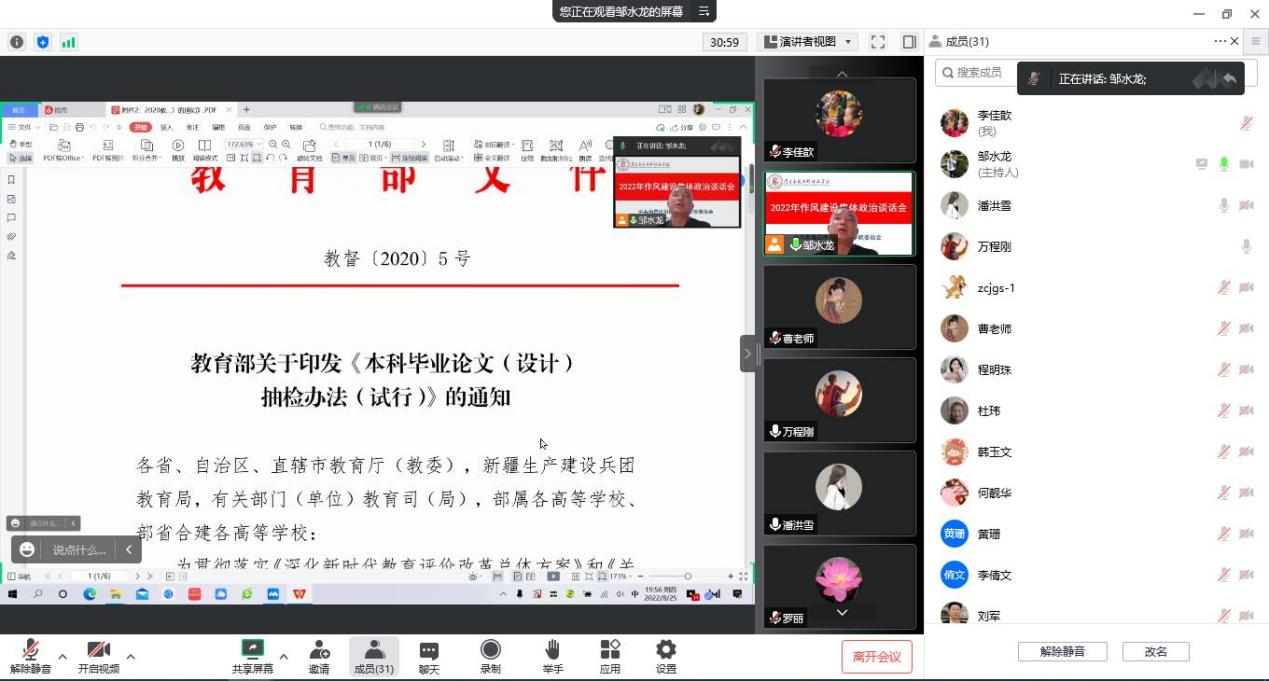The width and height of the screenshot is (1269, 681).
Task: Click the 改名 rename button
Action: click(1155, 651)
